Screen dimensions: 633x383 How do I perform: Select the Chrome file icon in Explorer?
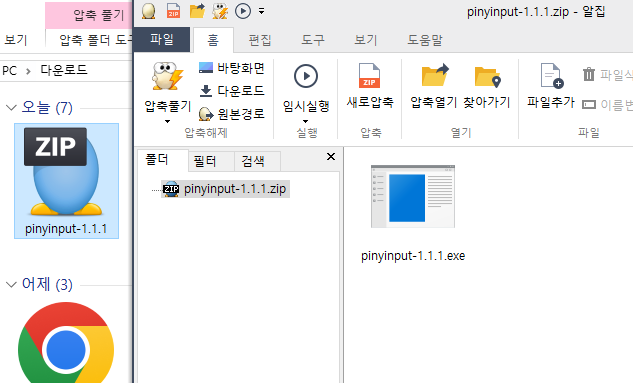[66, 343]
